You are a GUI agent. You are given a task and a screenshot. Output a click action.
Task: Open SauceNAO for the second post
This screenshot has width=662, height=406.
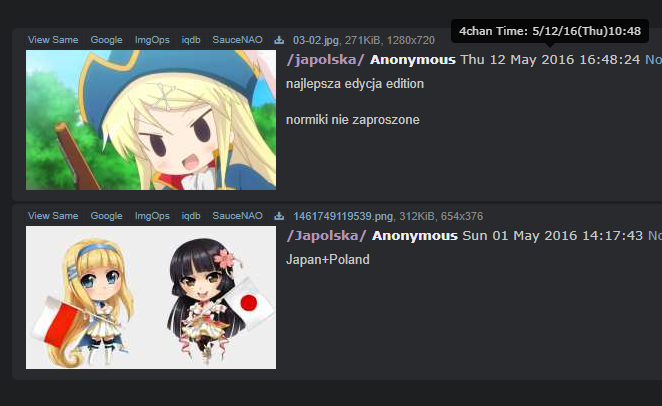coord(237,216)
